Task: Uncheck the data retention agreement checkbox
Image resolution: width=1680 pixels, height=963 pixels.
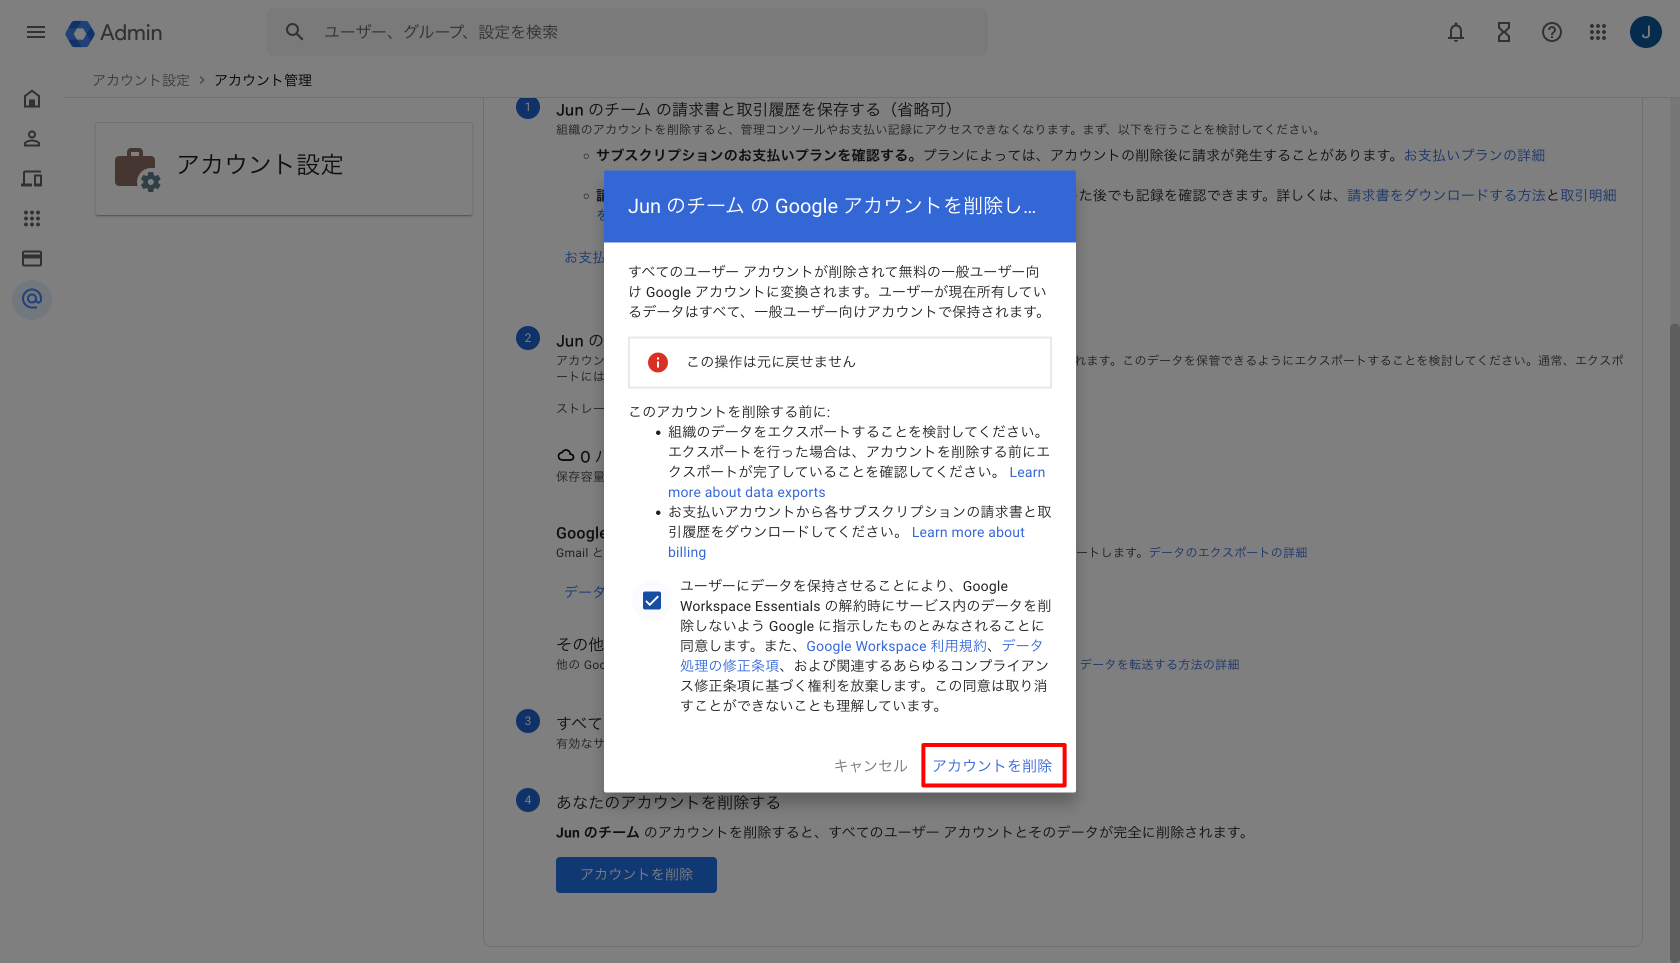Action: point(652,601)
